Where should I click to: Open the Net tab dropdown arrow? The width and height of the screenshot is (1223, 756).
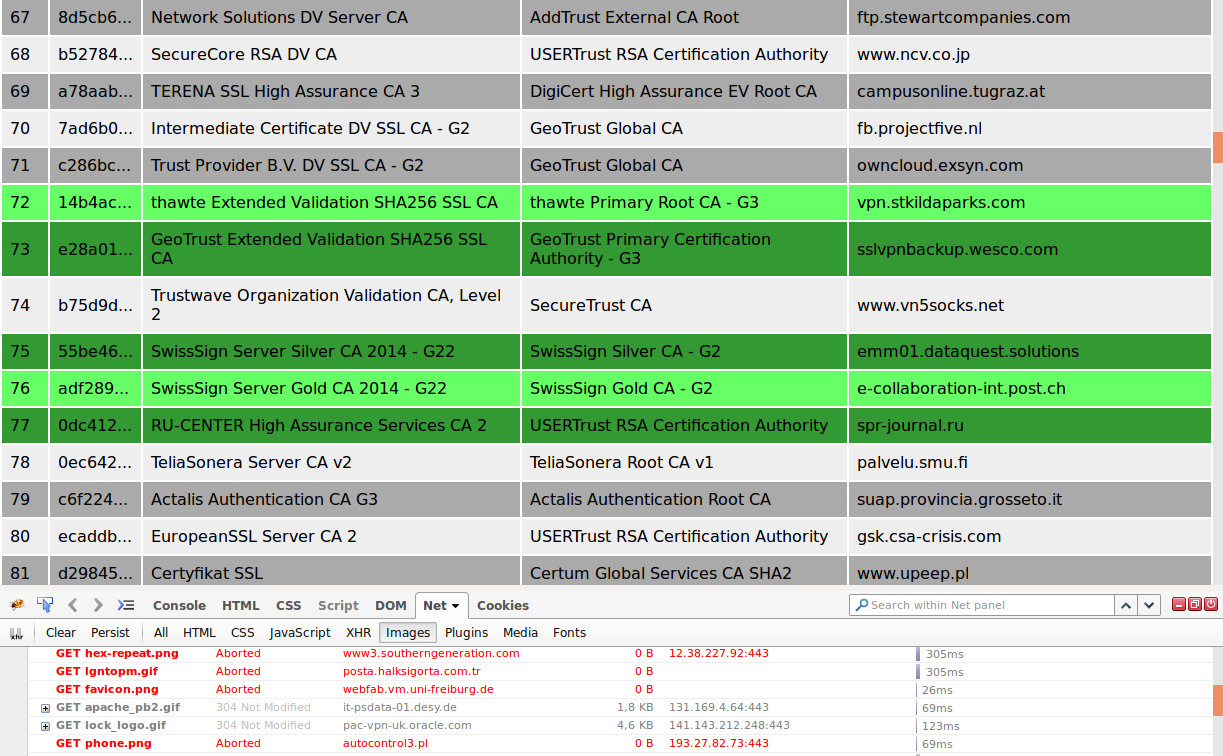[456, 606]
